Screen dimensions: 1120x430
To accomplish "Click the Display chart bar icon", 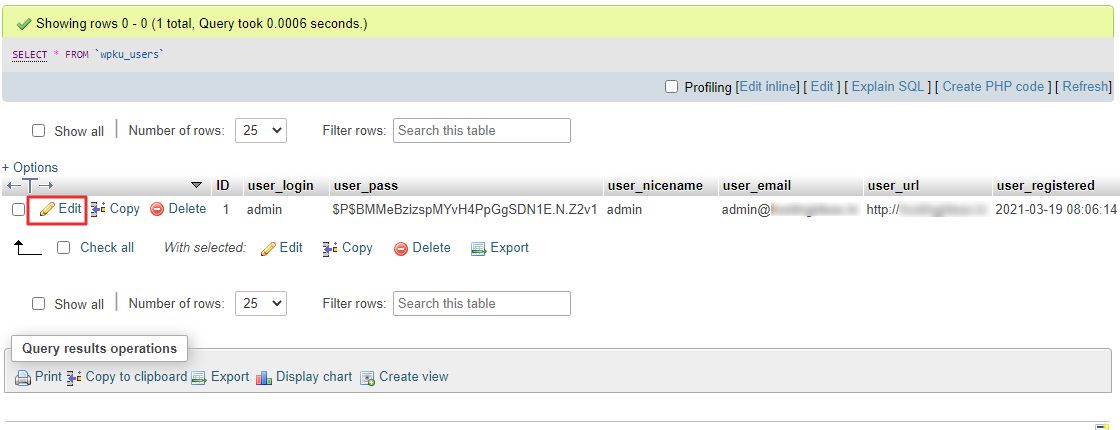I will [x=264, y=377].
